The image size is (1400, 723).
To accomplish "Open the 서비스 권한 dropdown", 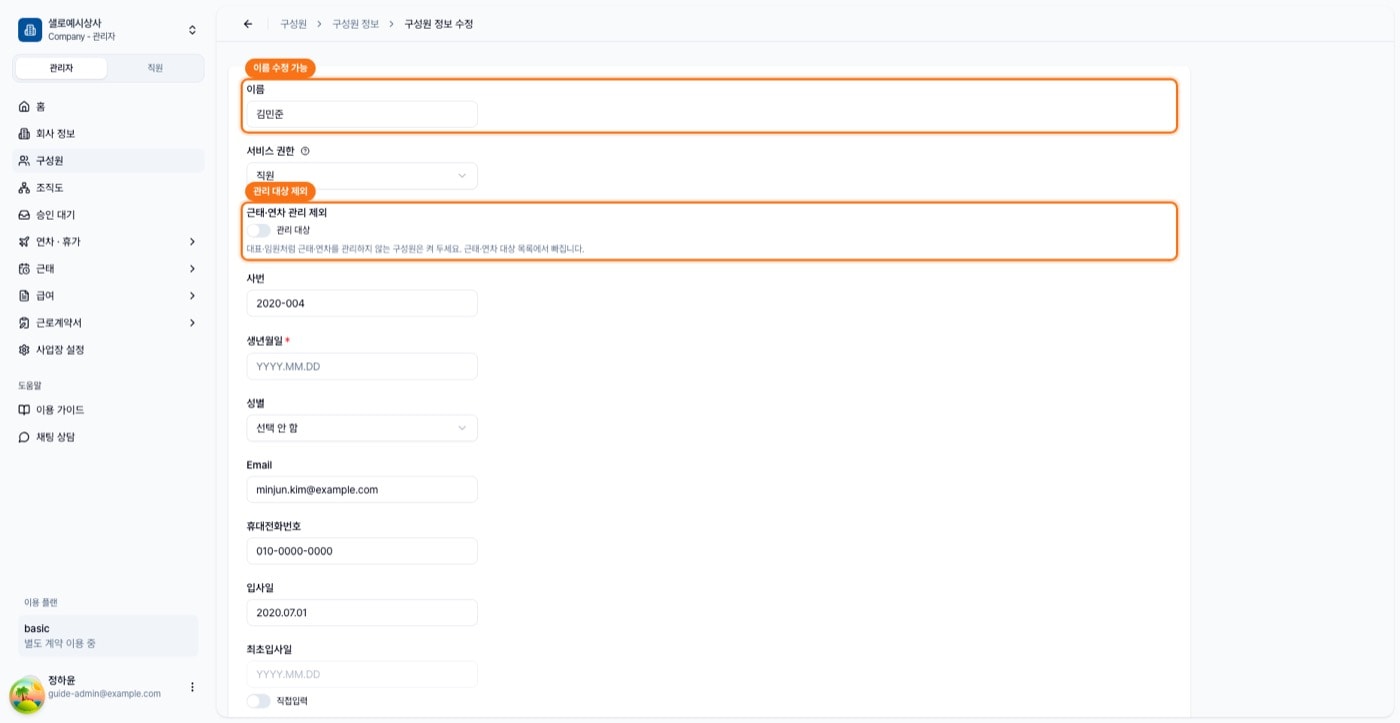I will (362, 175).
